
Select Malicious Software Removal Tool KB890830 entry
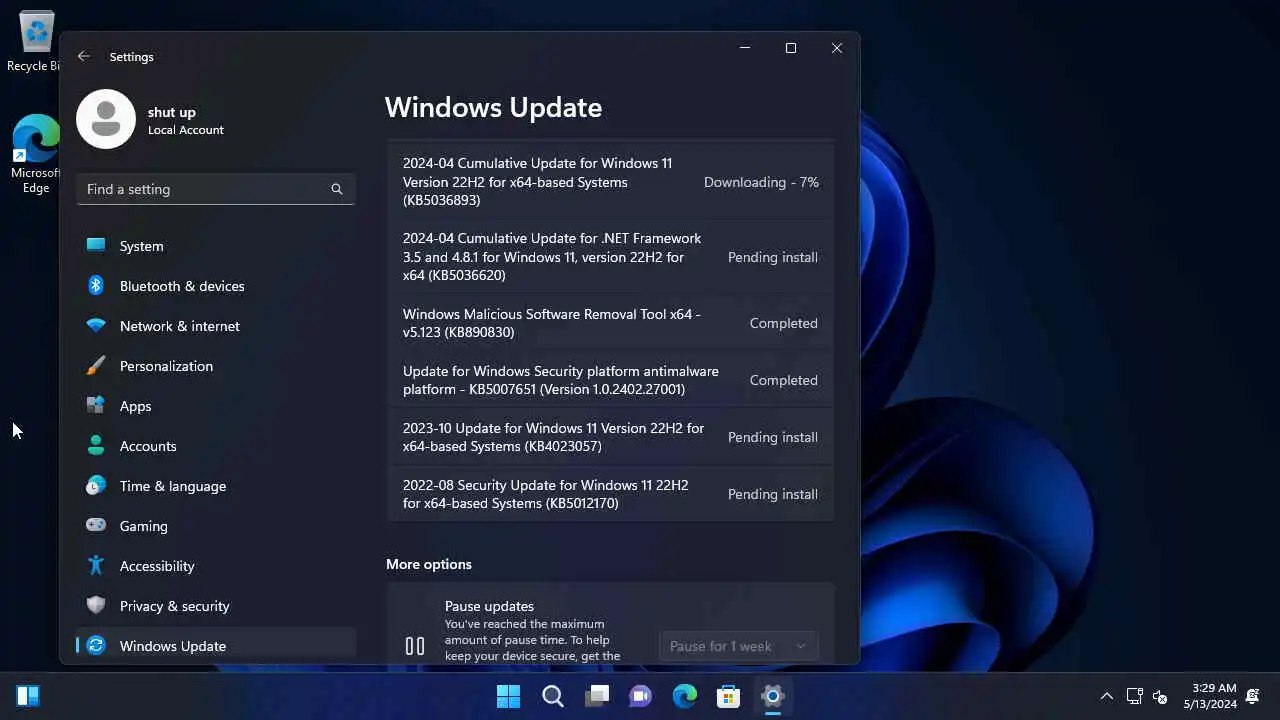click(610, 323)
